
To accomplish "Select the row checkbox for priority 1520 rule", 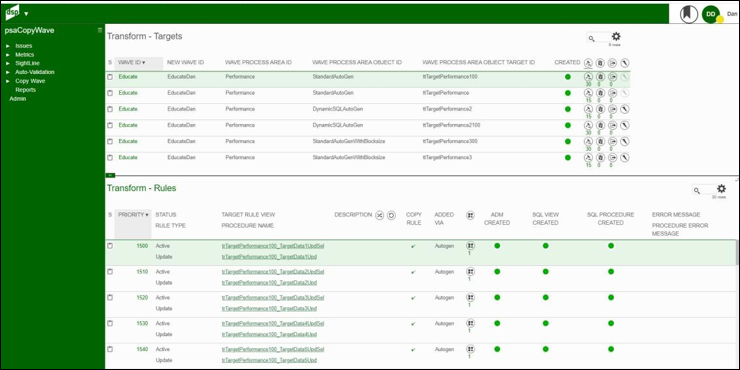I will tap(110, 298).
